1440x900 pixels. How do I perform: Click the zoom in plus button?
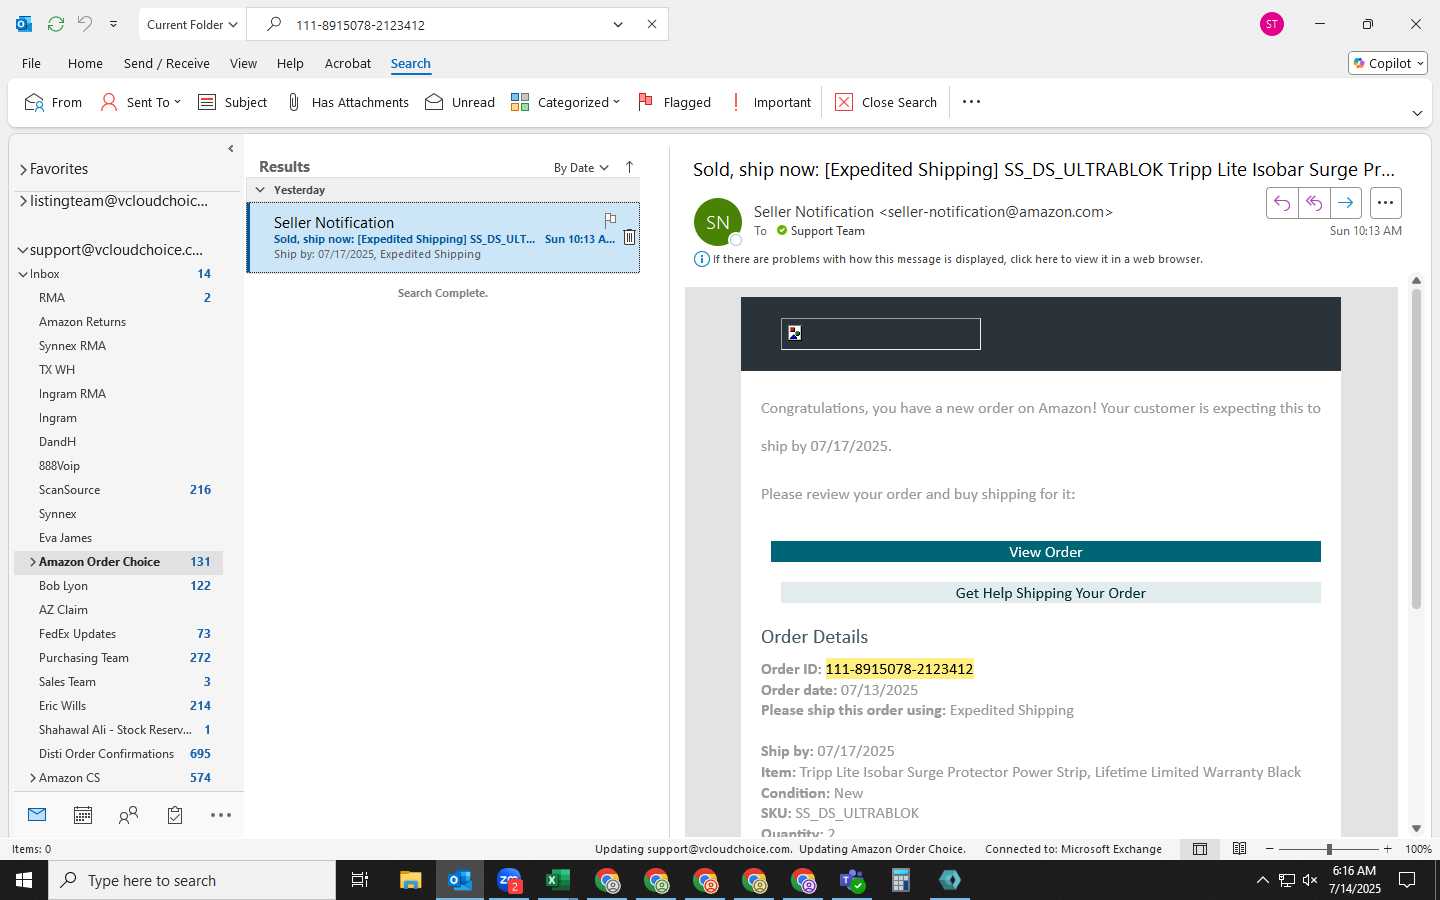1387,849
